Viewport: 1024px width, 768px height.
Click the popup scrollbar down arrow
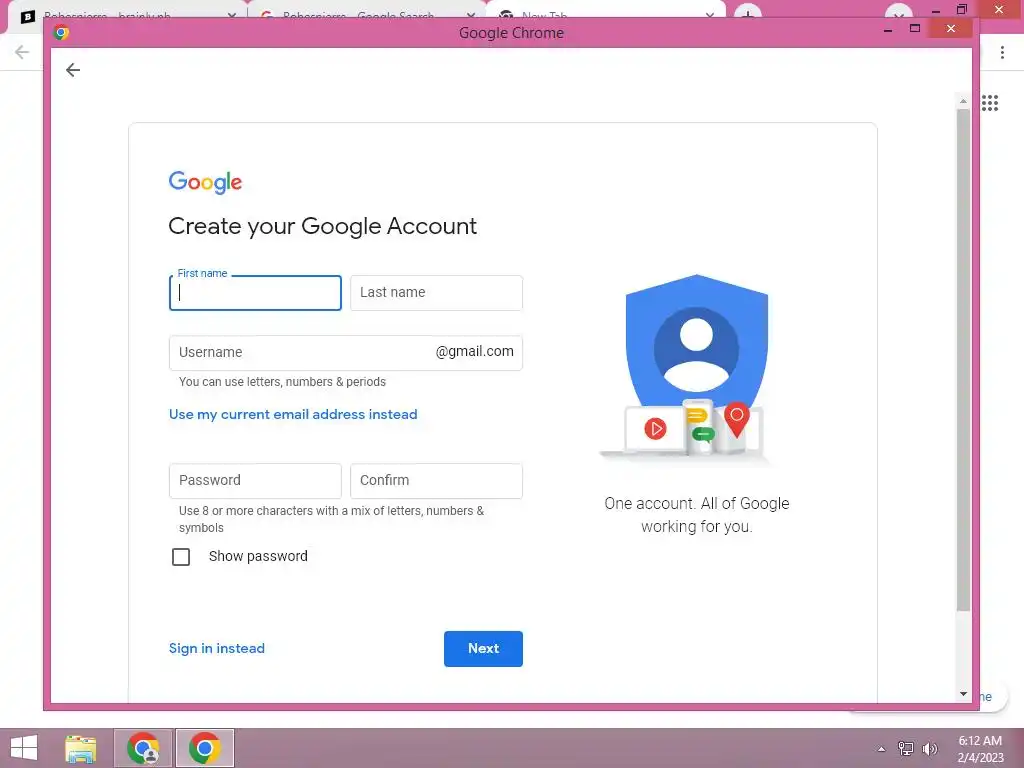coord(963,694)
